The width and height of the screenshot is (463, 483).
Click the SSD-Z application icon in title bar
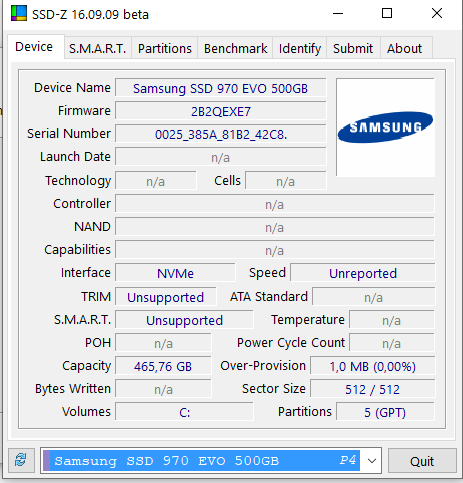pyautogui.click(x=19, y=14)
